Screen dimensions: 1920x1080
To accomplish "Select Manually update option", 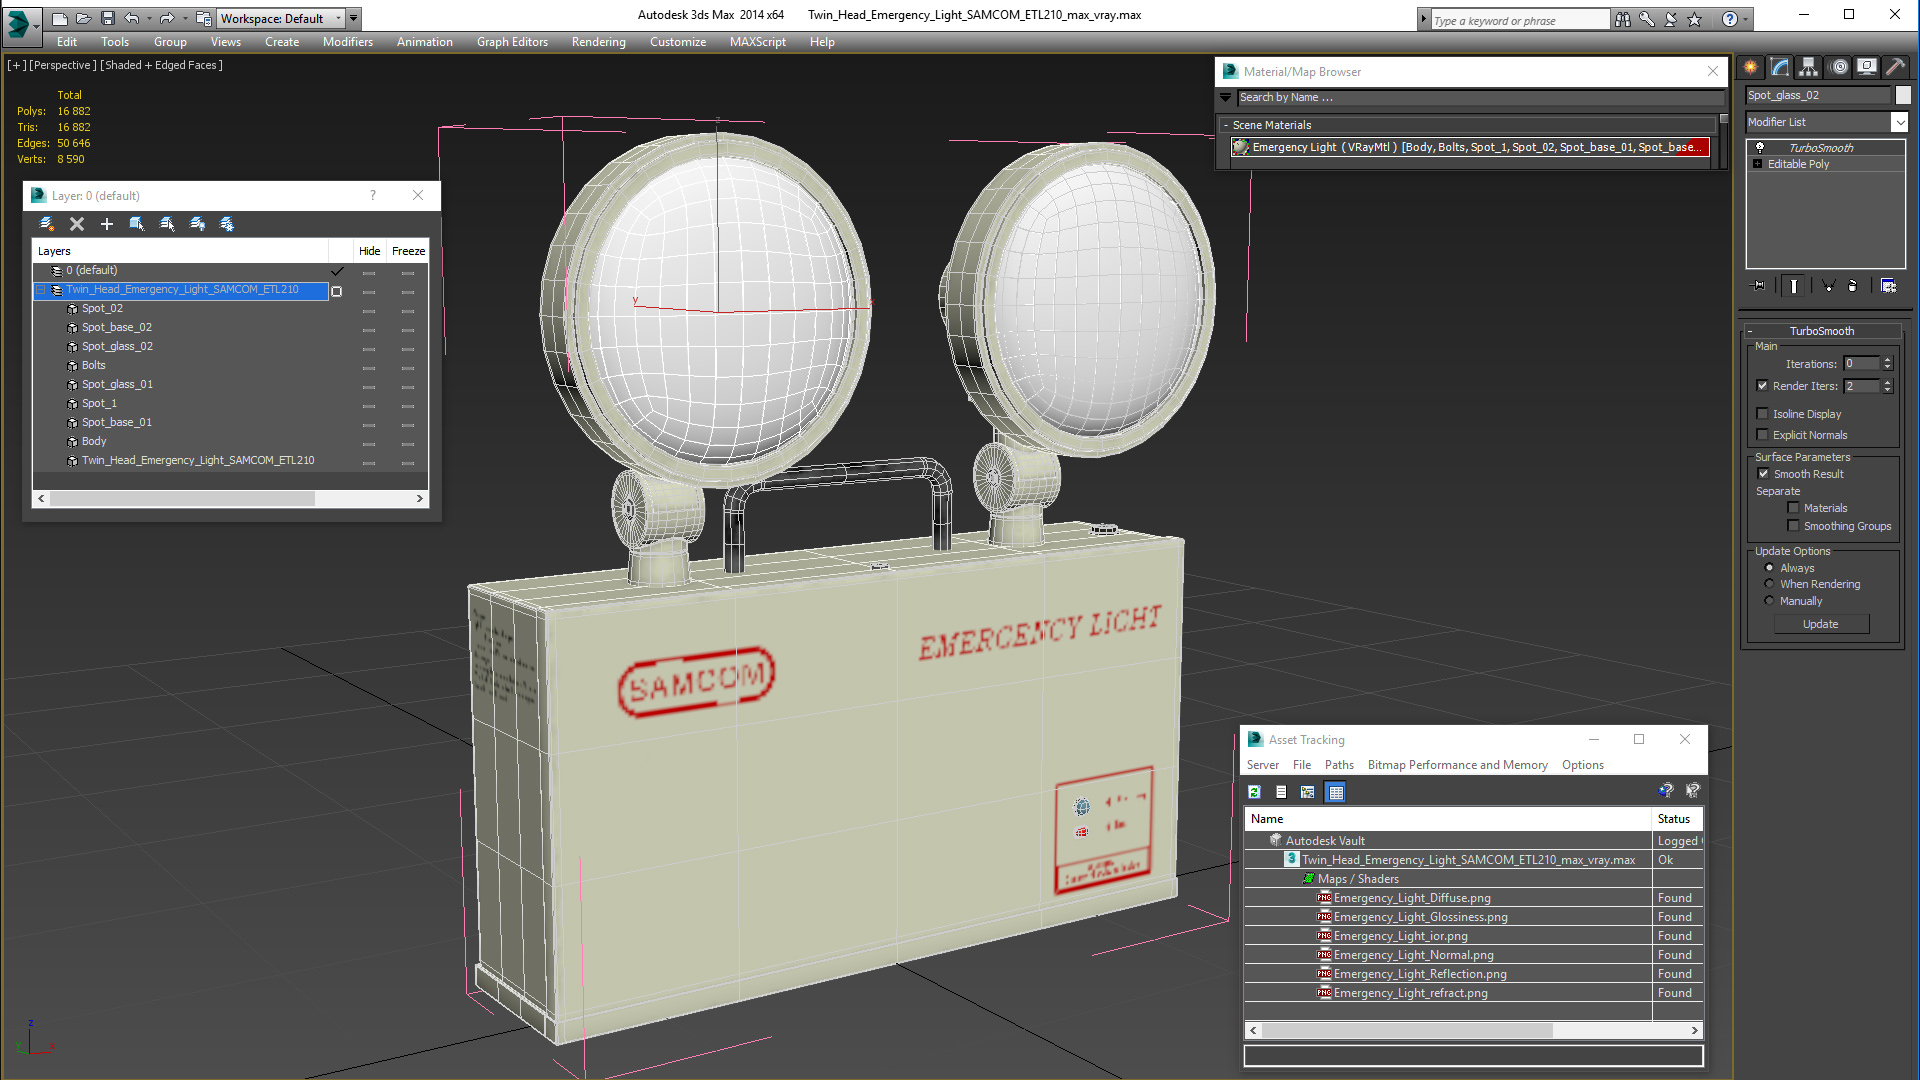I will pos(1769,601).
